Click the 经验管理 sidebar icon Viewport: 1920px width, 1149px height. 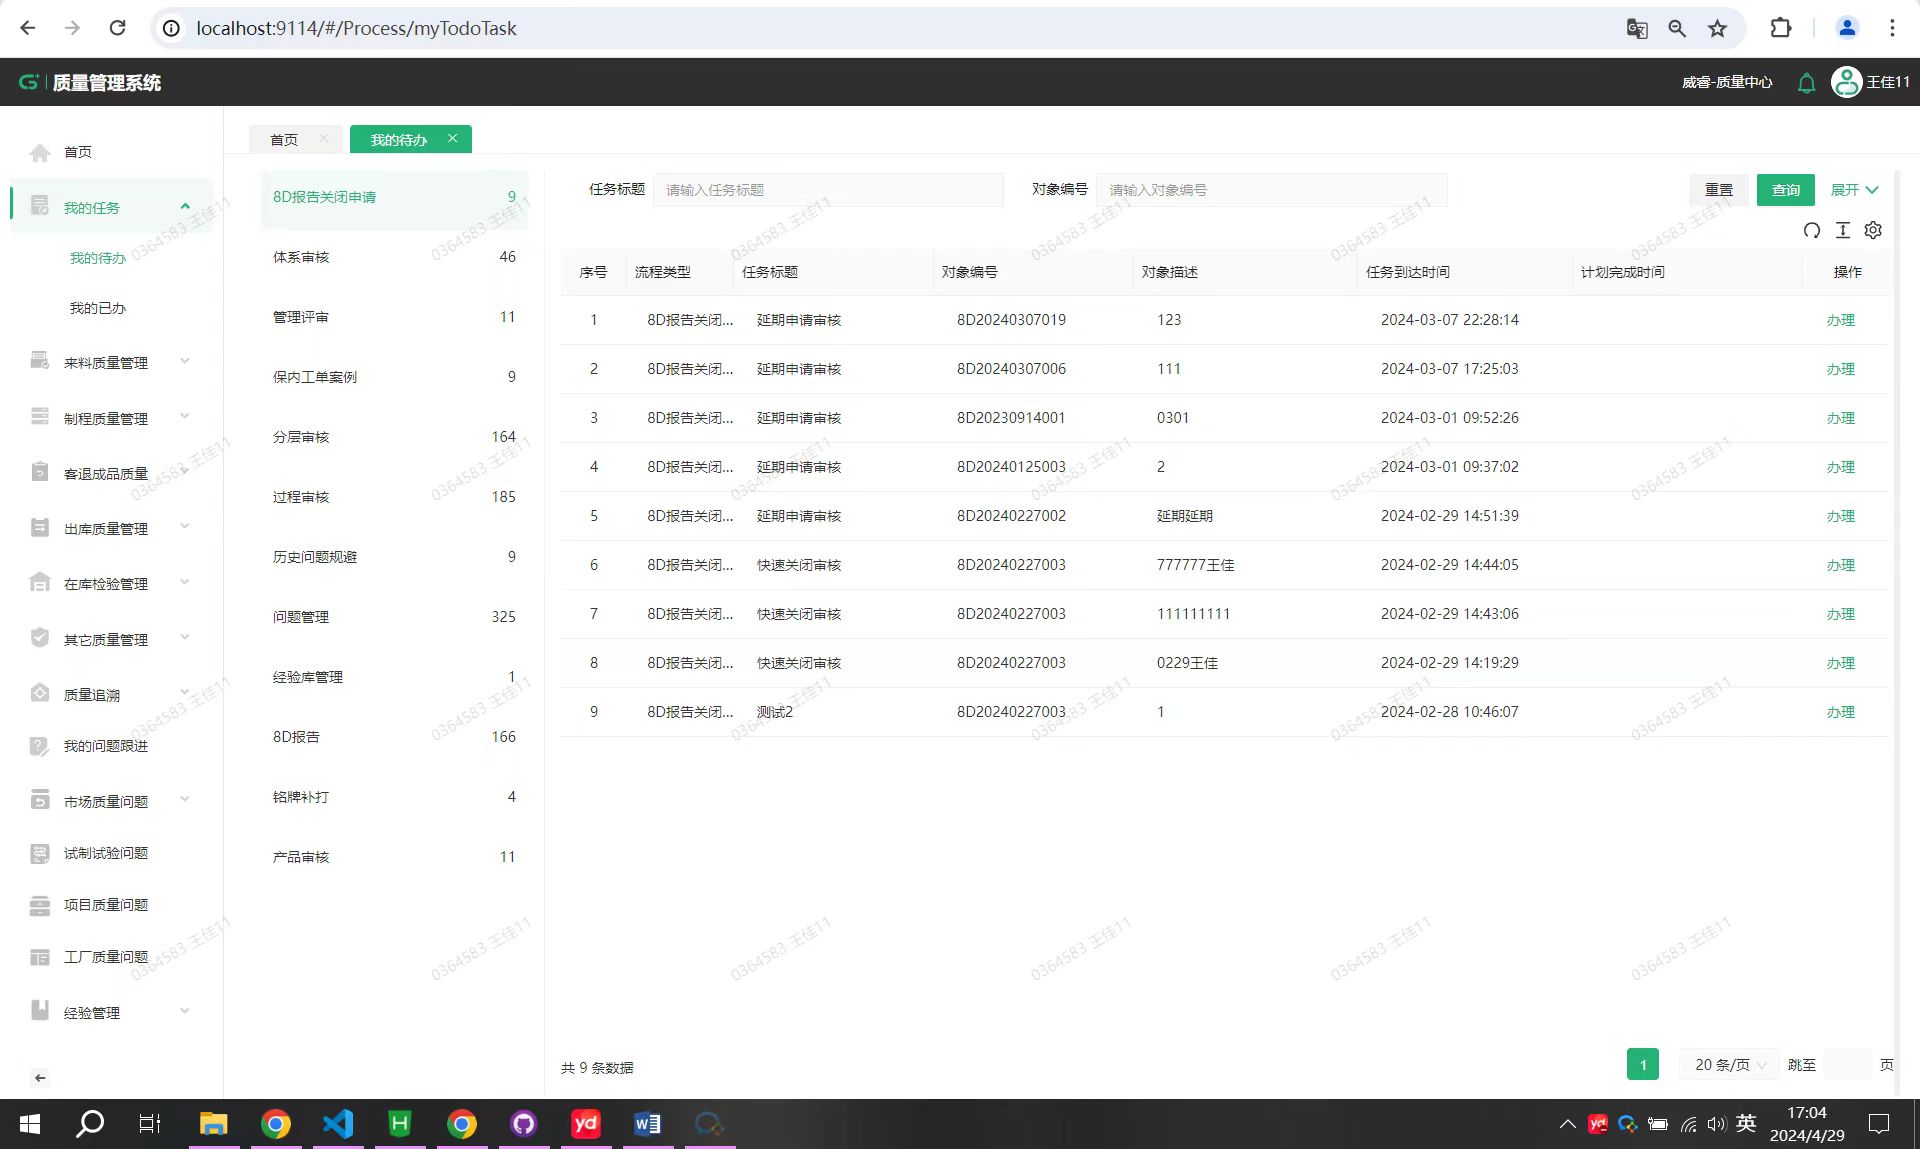[40, 1011]
